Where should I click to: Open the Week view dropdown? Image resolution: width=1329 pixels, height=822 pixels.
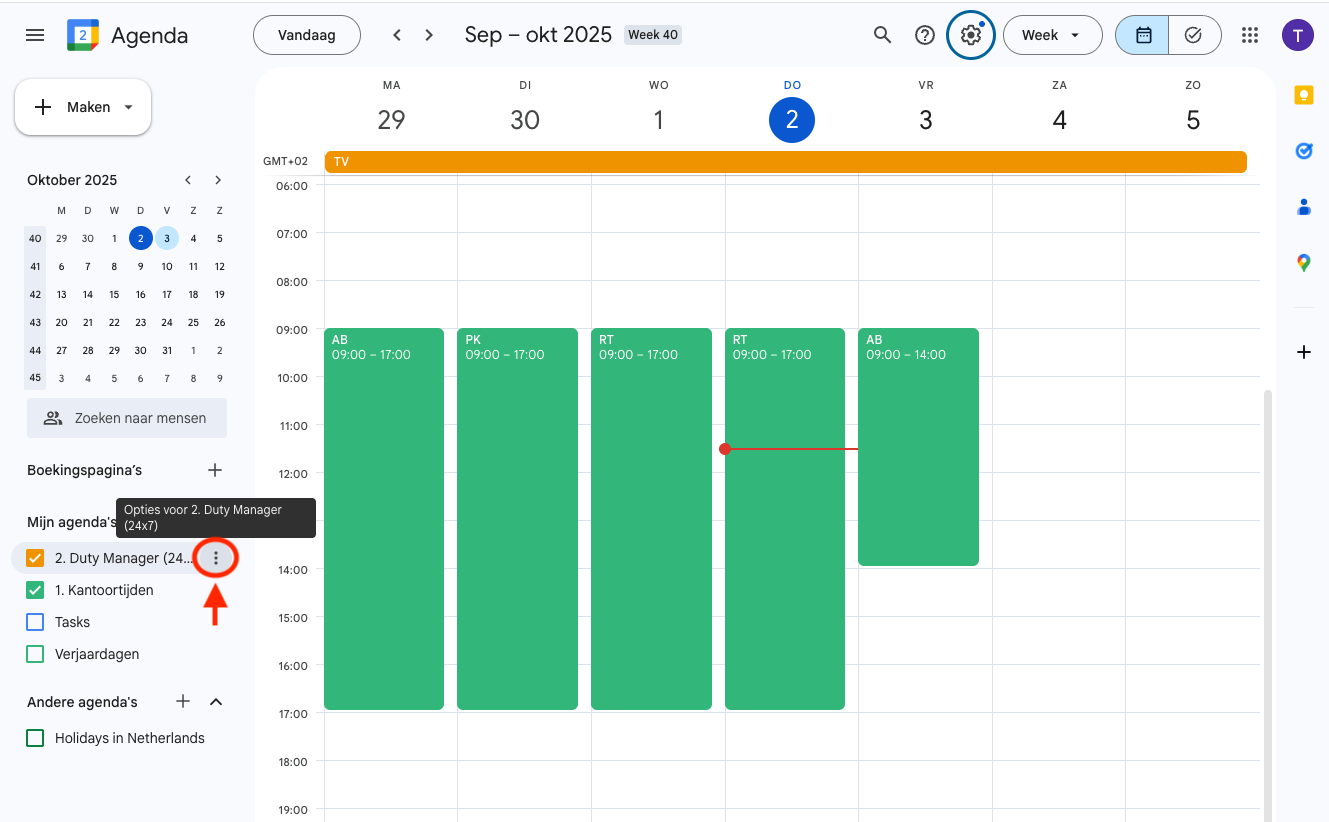pyautogui.click(x=1052, y=35)
